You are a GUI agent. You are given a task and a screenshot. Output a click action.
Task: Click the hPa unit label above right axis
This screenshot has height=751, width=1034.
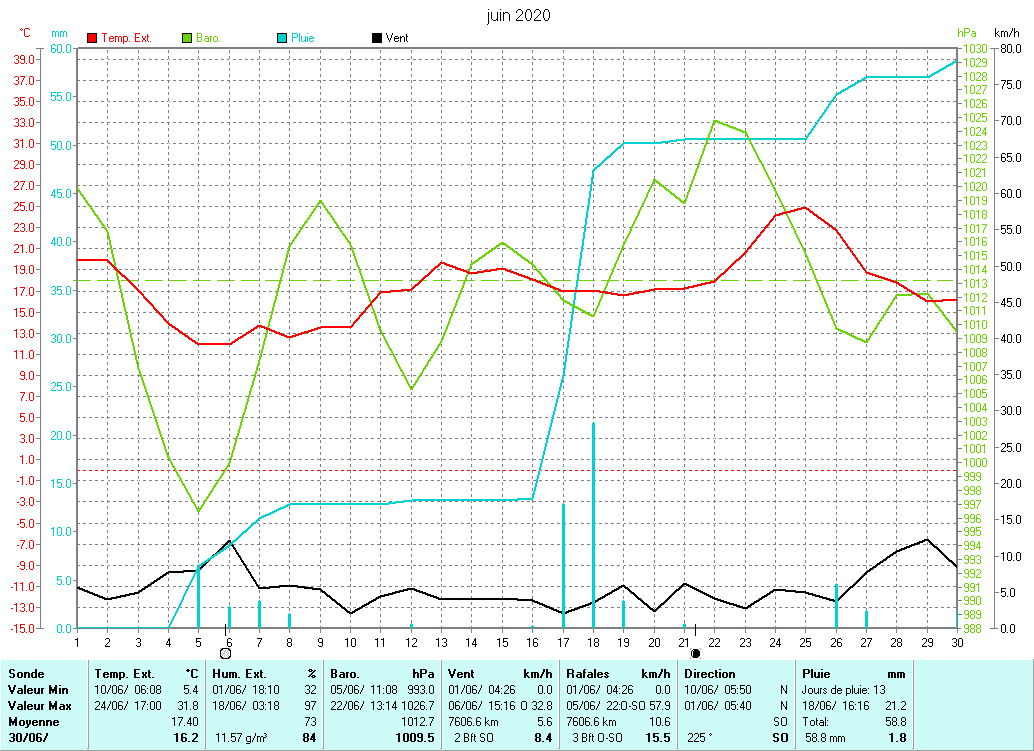(966, 33)
